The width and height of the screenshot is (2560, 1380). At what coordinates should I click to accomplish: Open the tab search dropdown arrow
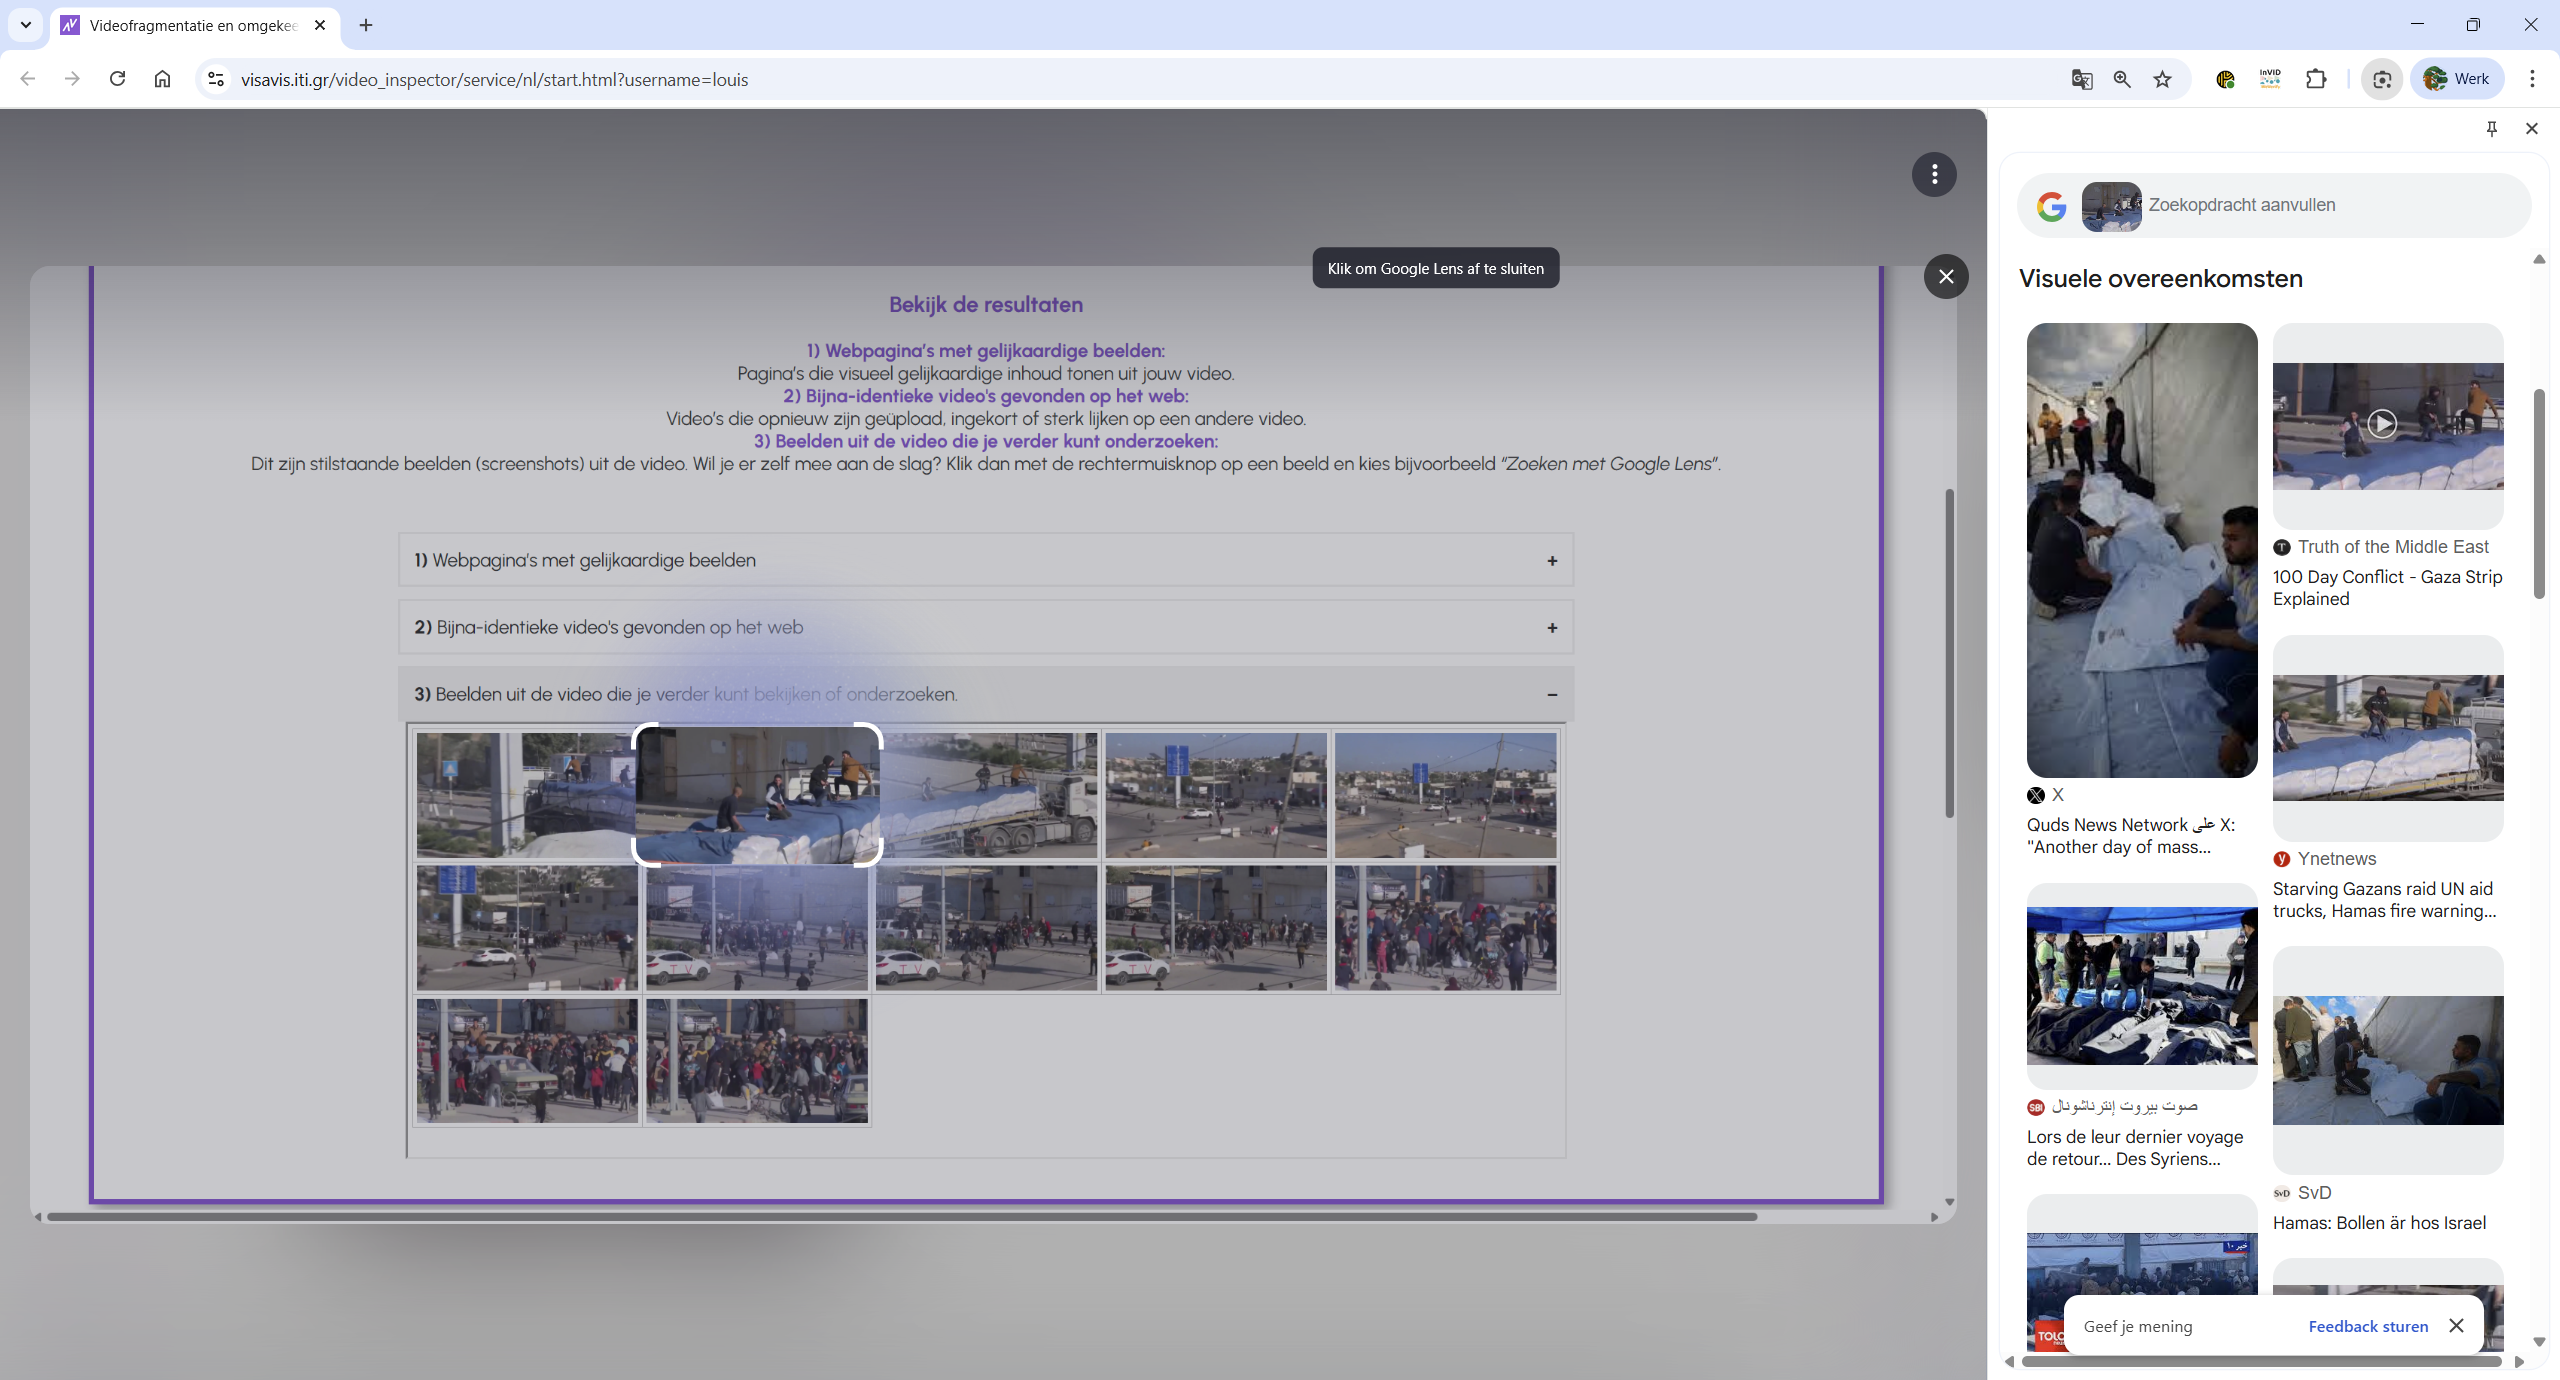26,25
